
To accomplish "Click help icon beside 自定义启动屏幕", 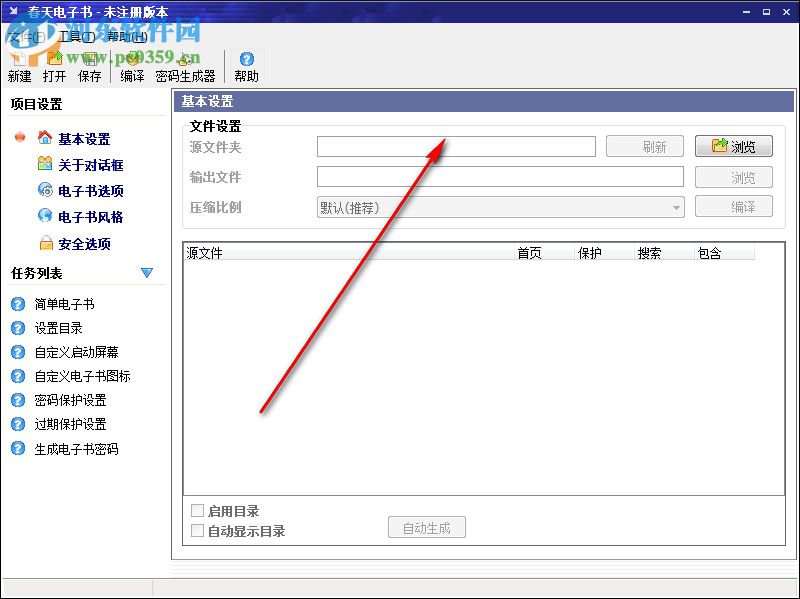I will click(x=18, y=352).
